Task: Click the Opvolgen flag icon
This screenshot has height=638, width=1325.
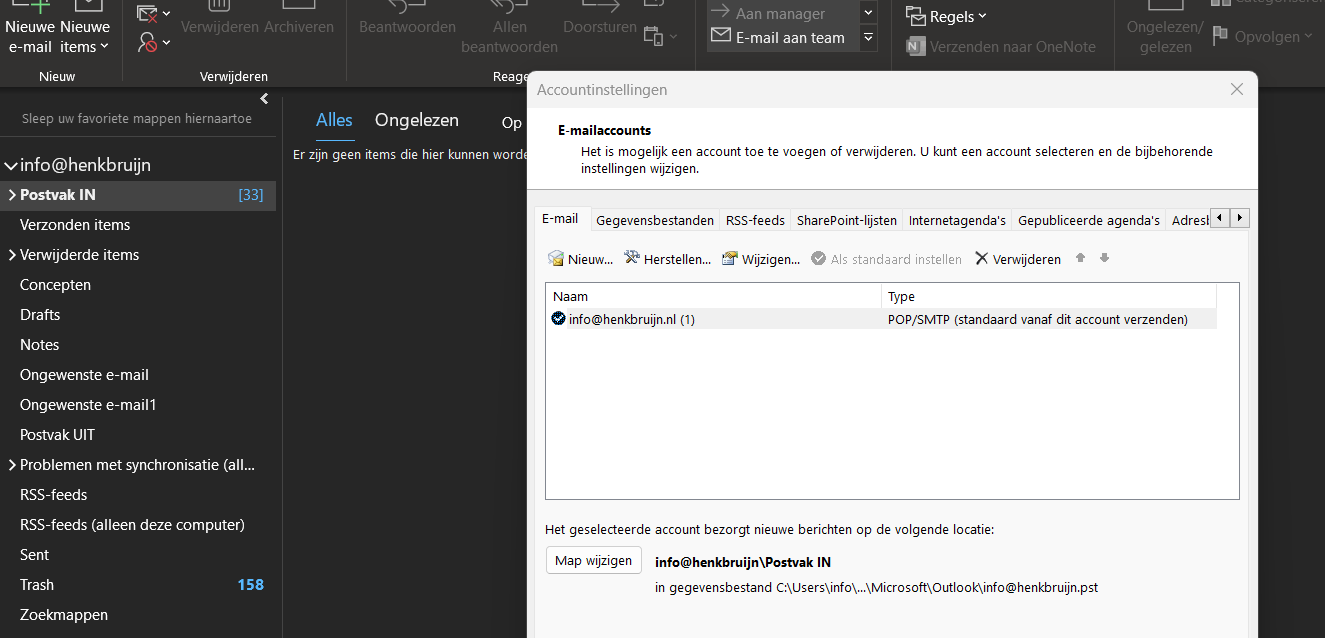Action: [x=1220, y=37]
